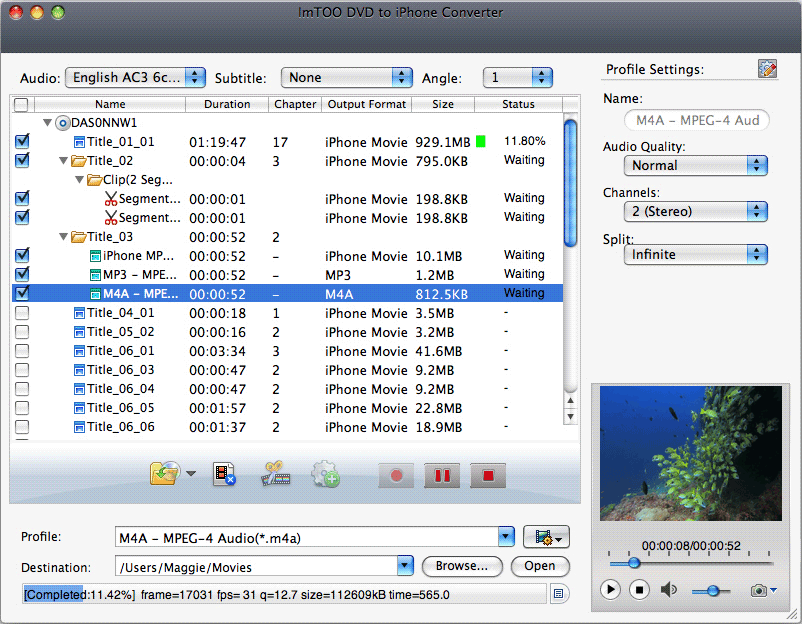Click the Browse... button

pos(462,566)
